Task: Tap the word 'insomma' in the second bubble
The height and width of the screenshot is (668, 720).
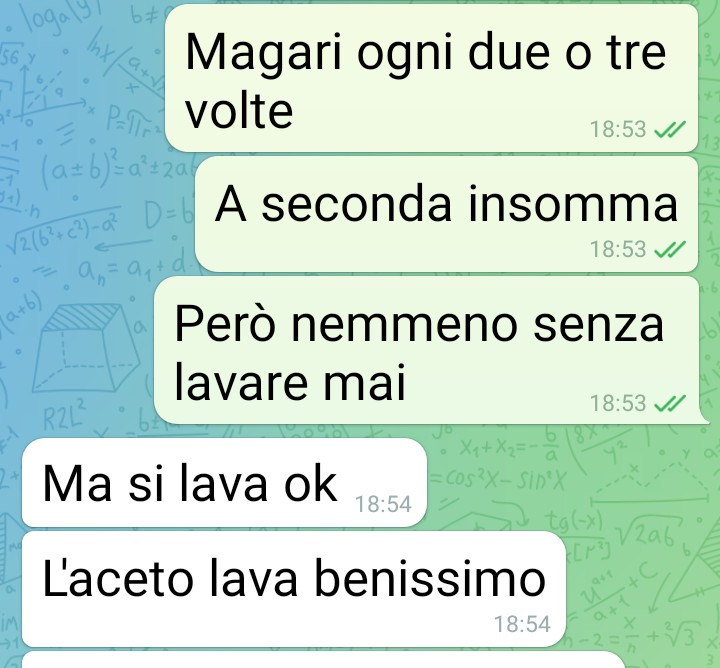Action: (x=573, y=203)
